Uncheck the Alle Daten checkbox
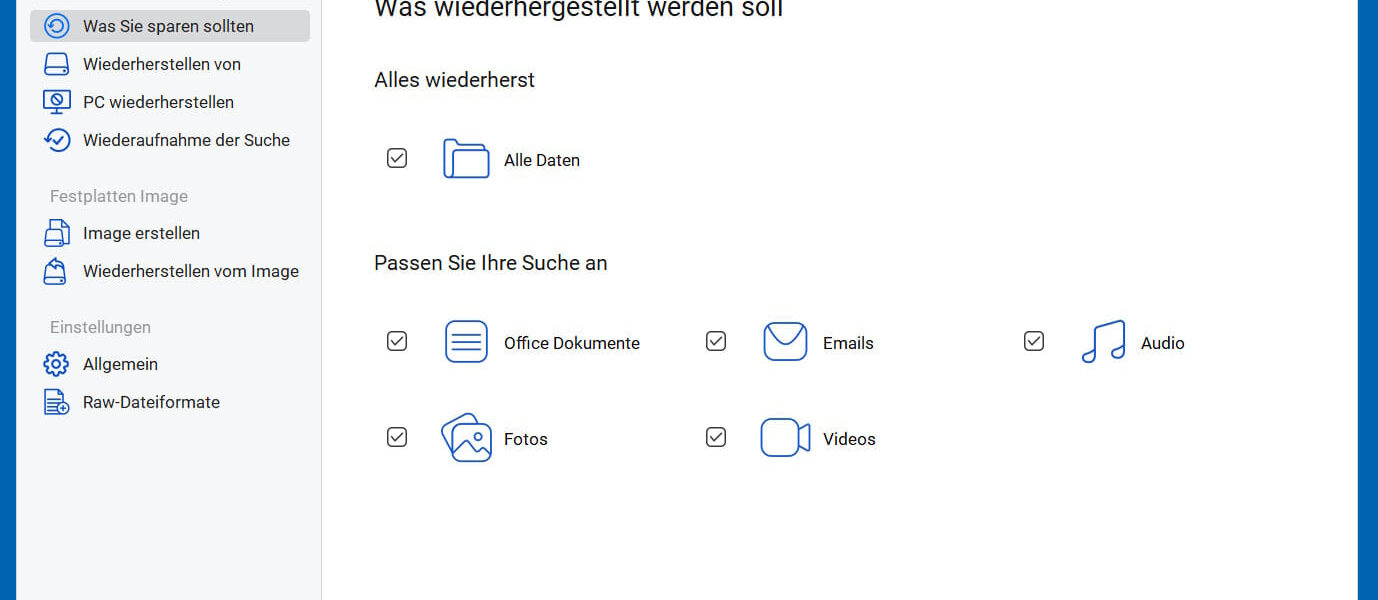This screenshot has width=1378, height=600. click(397, 157)
